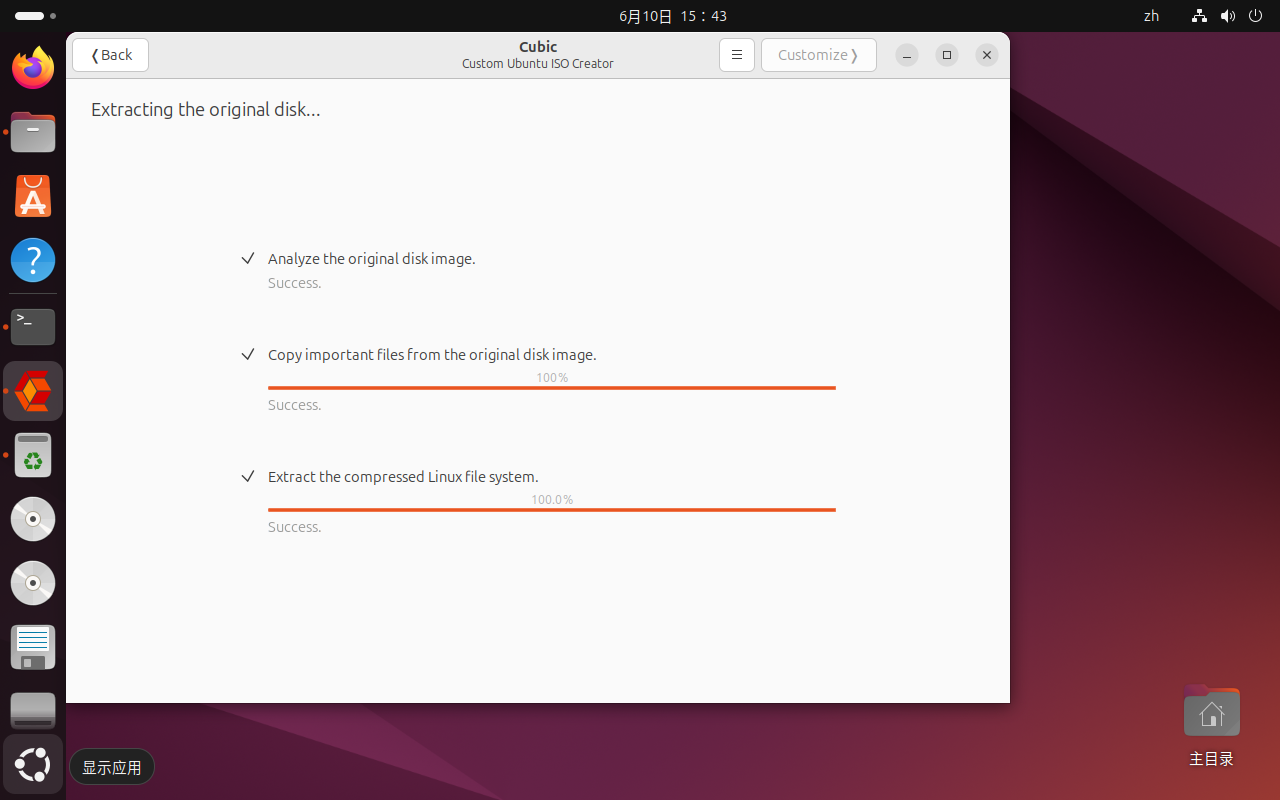This screenshot has width=1280, height=800.
Task: Click the checkmark beside Copy important files
Action: coord(248,354)
